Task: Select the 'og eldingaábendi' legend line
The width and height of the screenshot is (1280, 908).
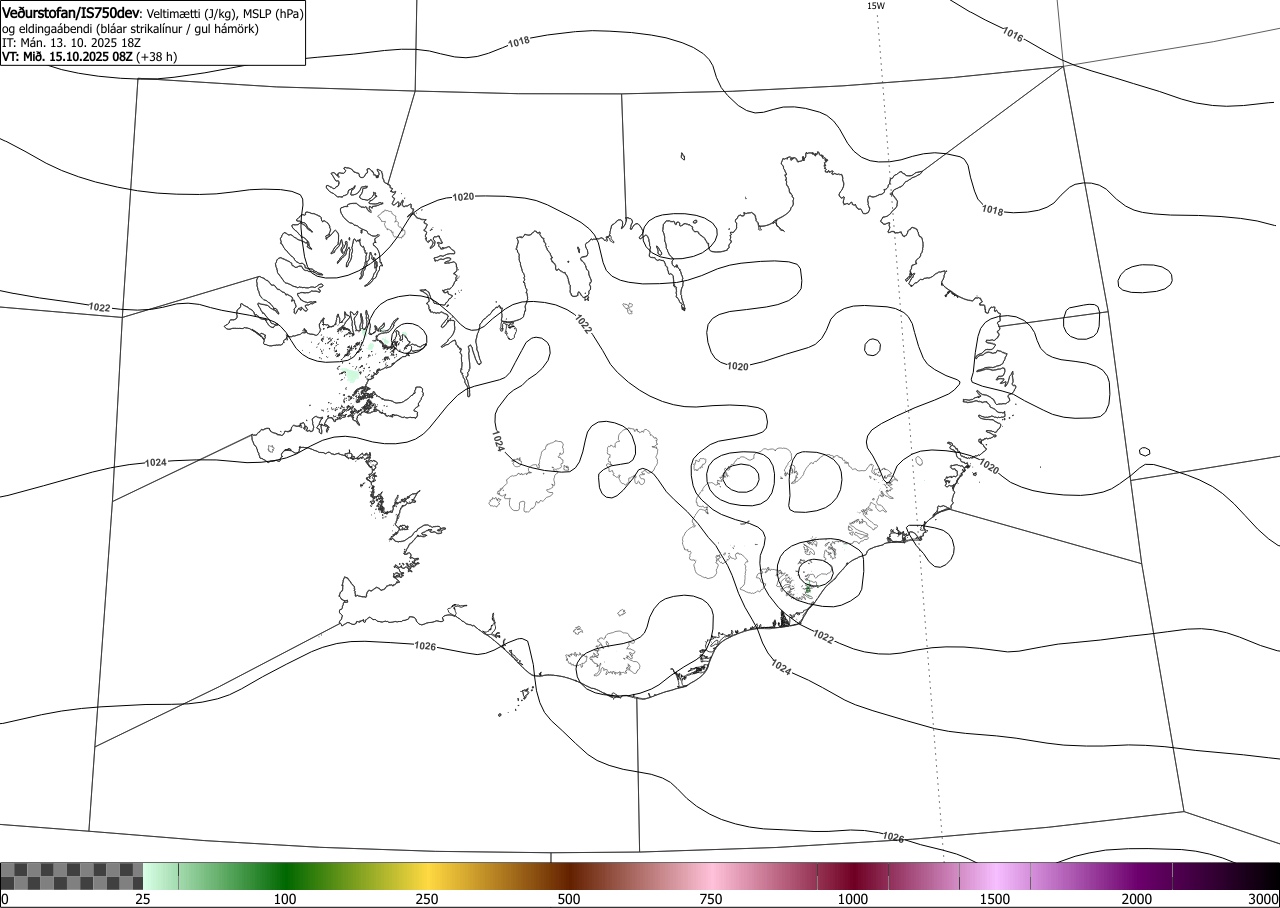Action: (x=130, y=29)
